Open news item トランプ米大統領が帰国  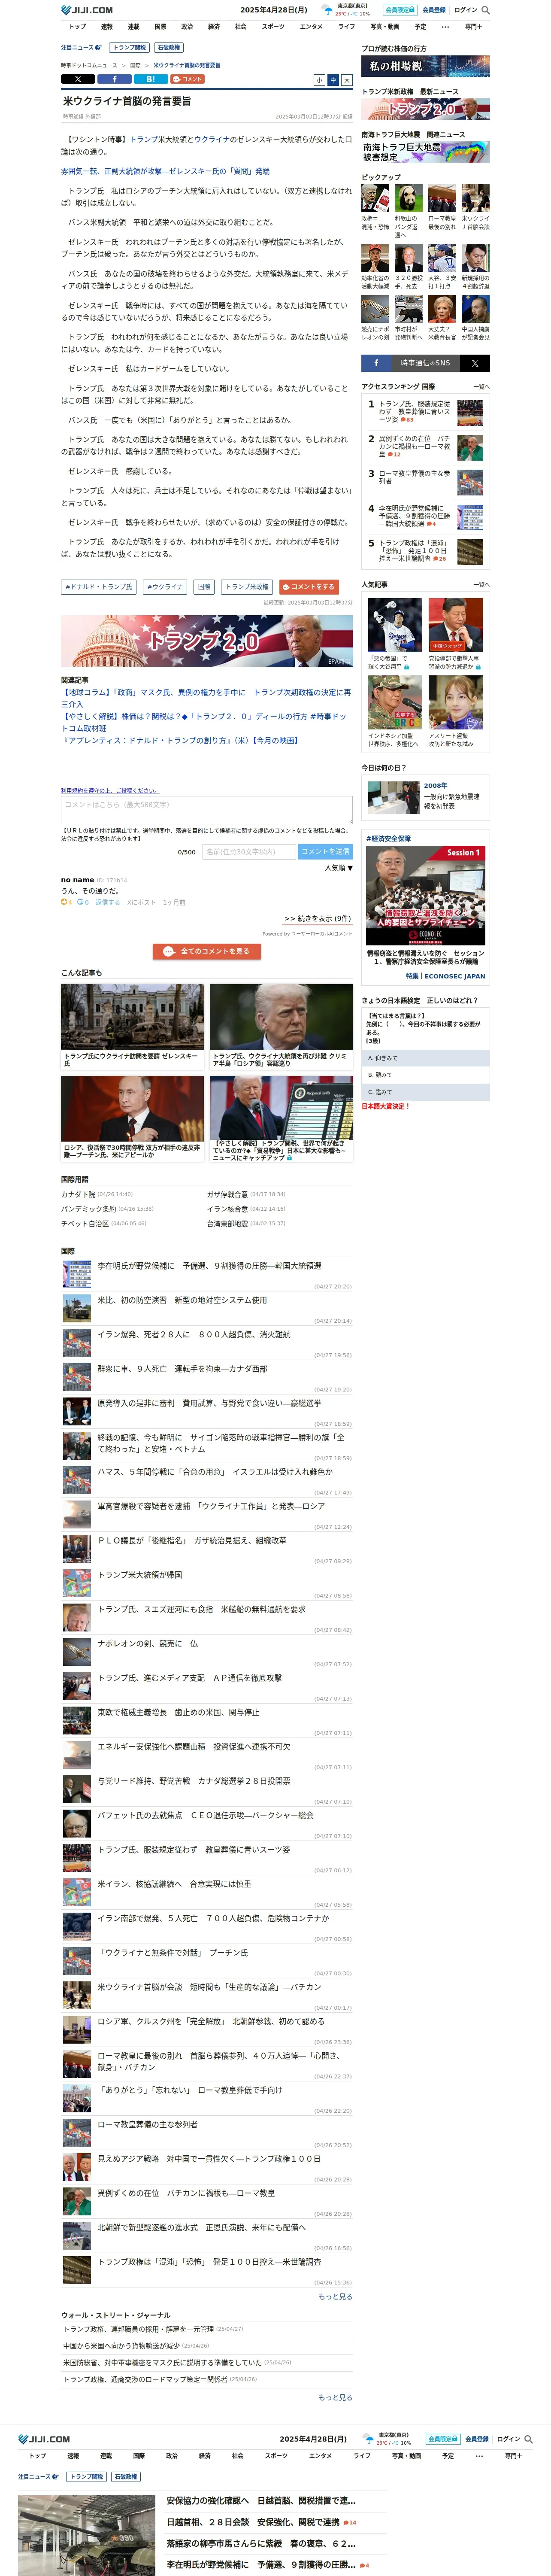(139, 1574)
